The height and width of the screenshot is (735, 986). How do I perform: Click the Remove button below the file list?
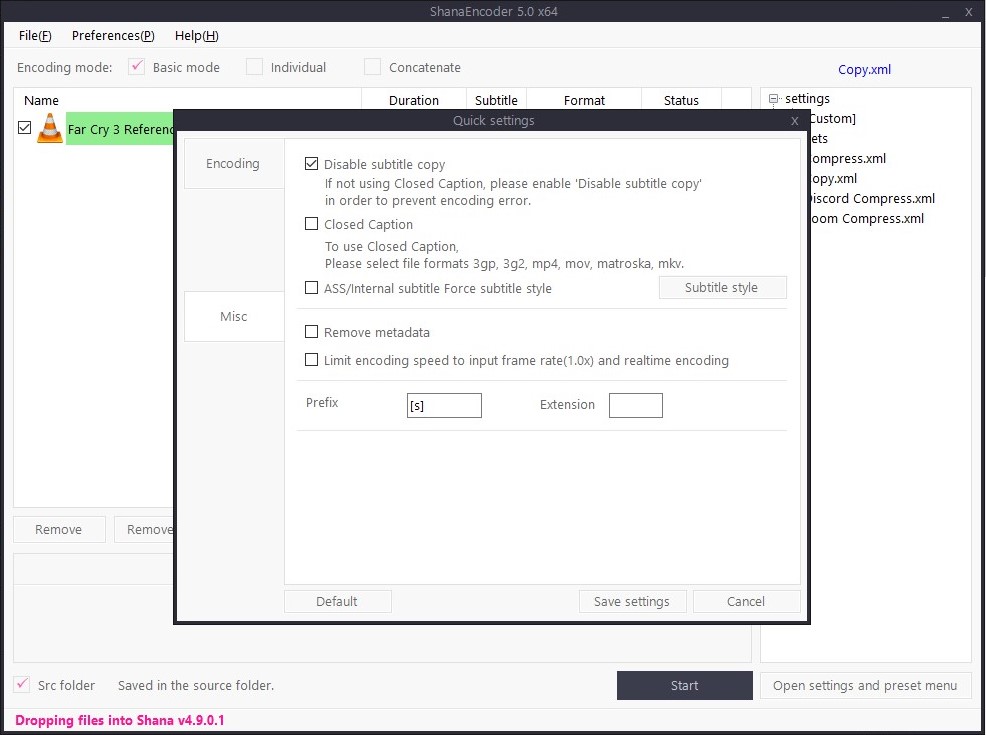[59, 529]
